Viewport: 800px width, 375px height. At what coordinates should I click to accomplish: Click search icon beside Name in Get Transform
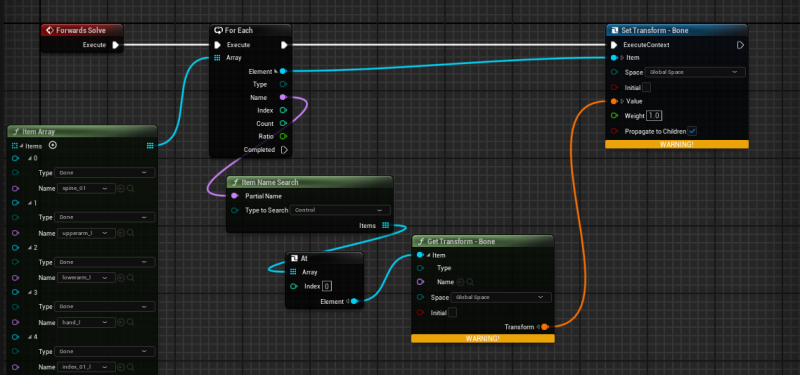coord(470,282)
